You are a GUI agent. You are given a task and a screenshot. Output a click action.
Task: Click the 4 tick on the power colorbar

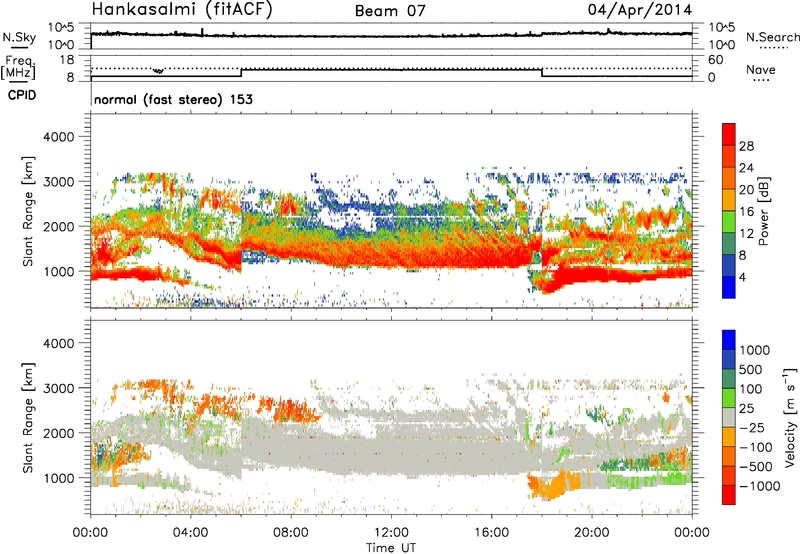pos(742,278)
